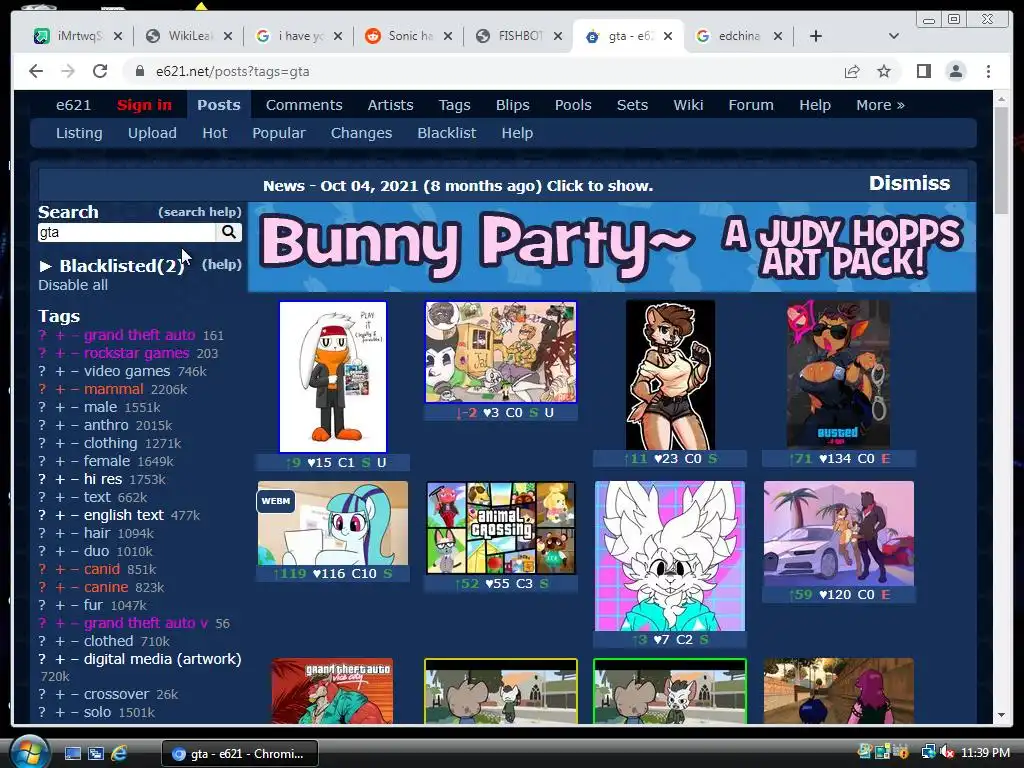This screenshot has width=1024, height=768.
Task: Close the FISHBOT tab
Action: [558, 37]
